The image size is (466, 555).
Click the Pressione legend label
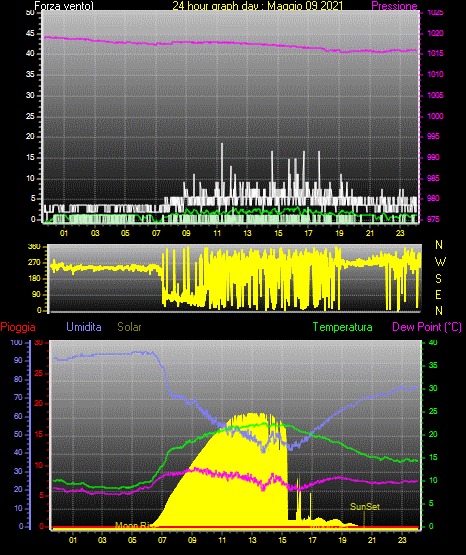coord(394,6)
